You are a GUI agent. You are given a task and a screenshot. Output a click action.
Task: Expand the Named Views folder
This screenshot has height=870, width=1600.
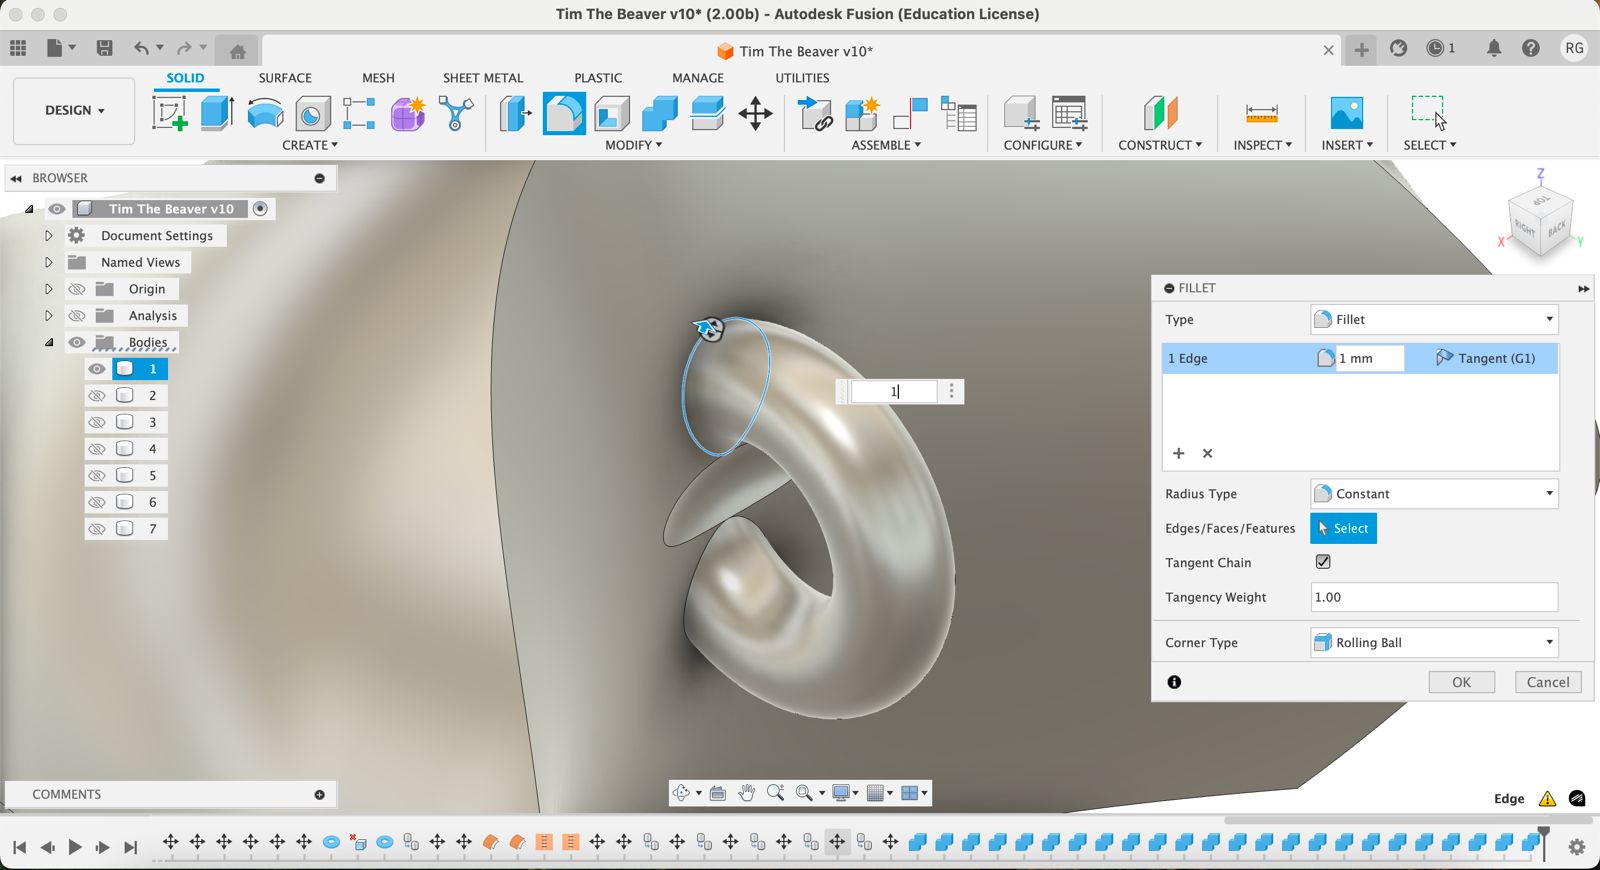[x=48, y=262]
